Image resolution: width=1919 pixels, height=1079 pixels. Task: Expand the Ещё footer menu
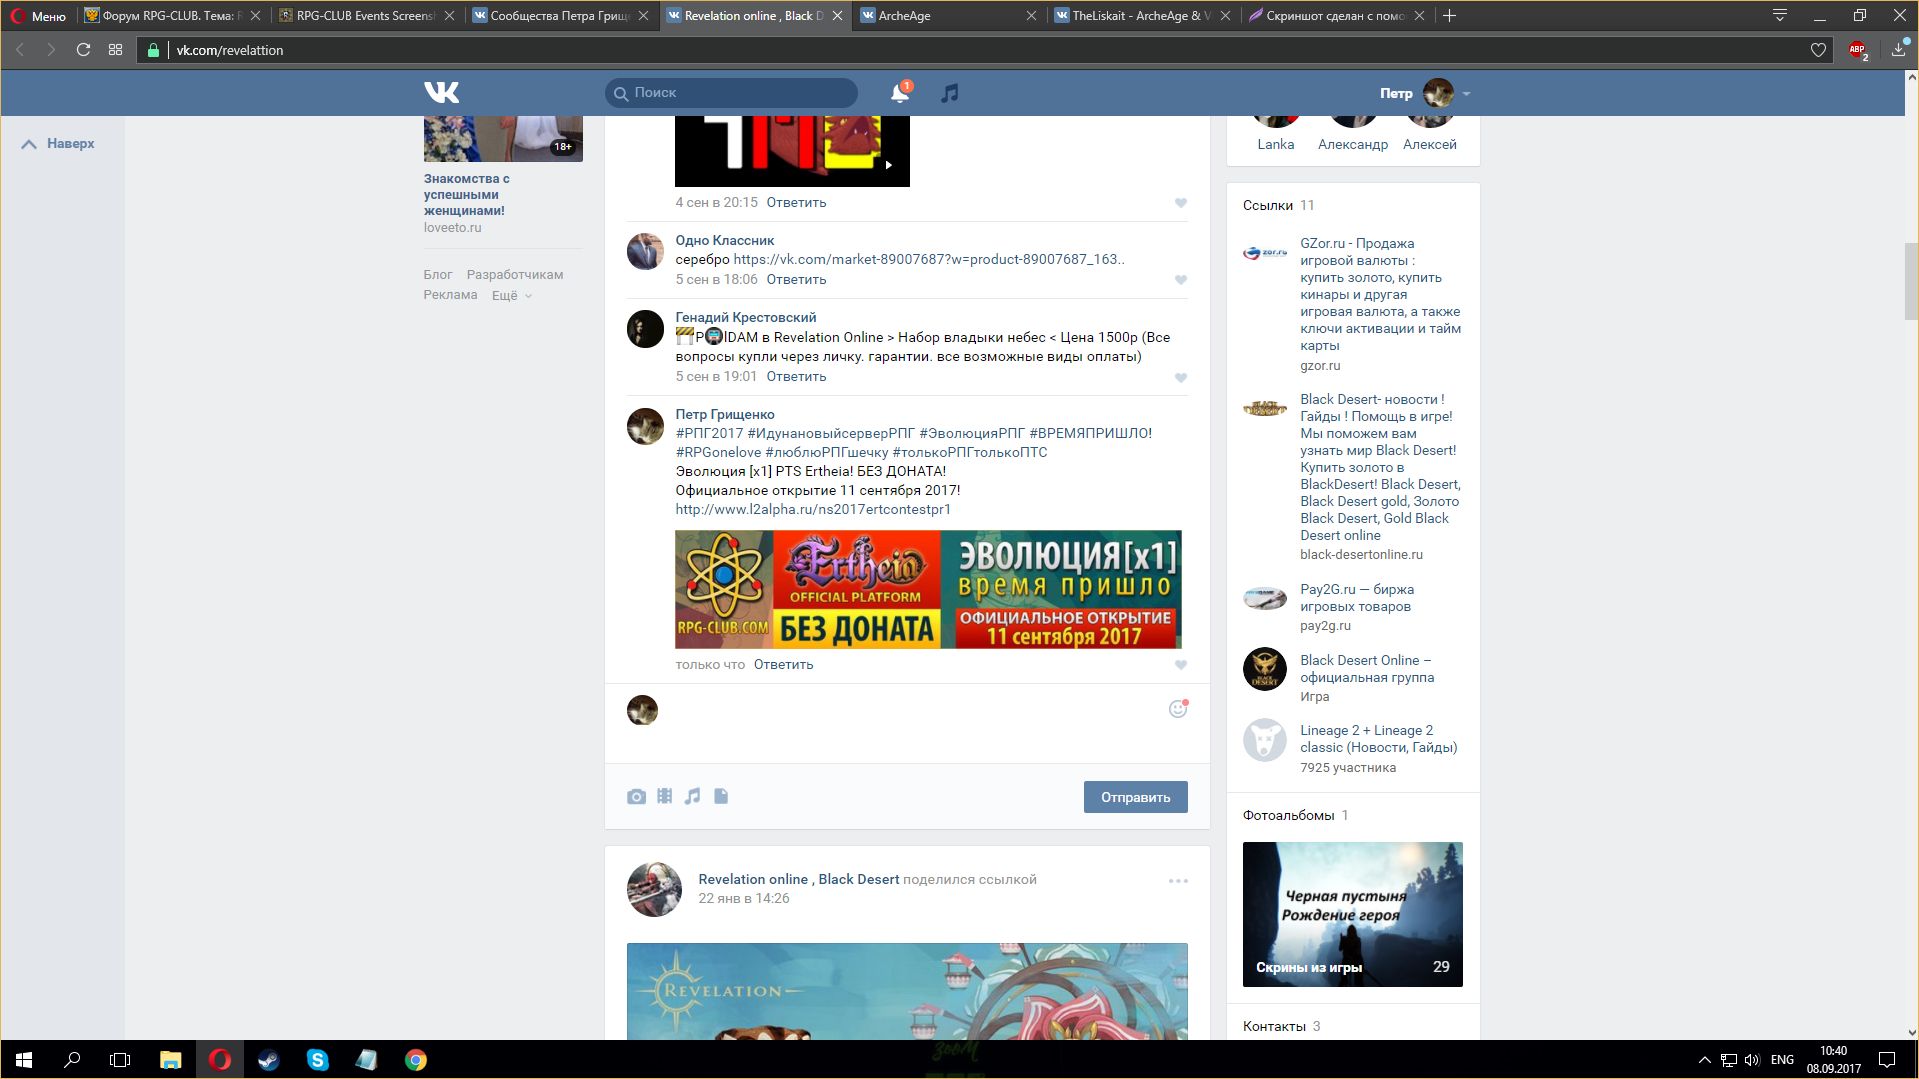tap(511, 296)
